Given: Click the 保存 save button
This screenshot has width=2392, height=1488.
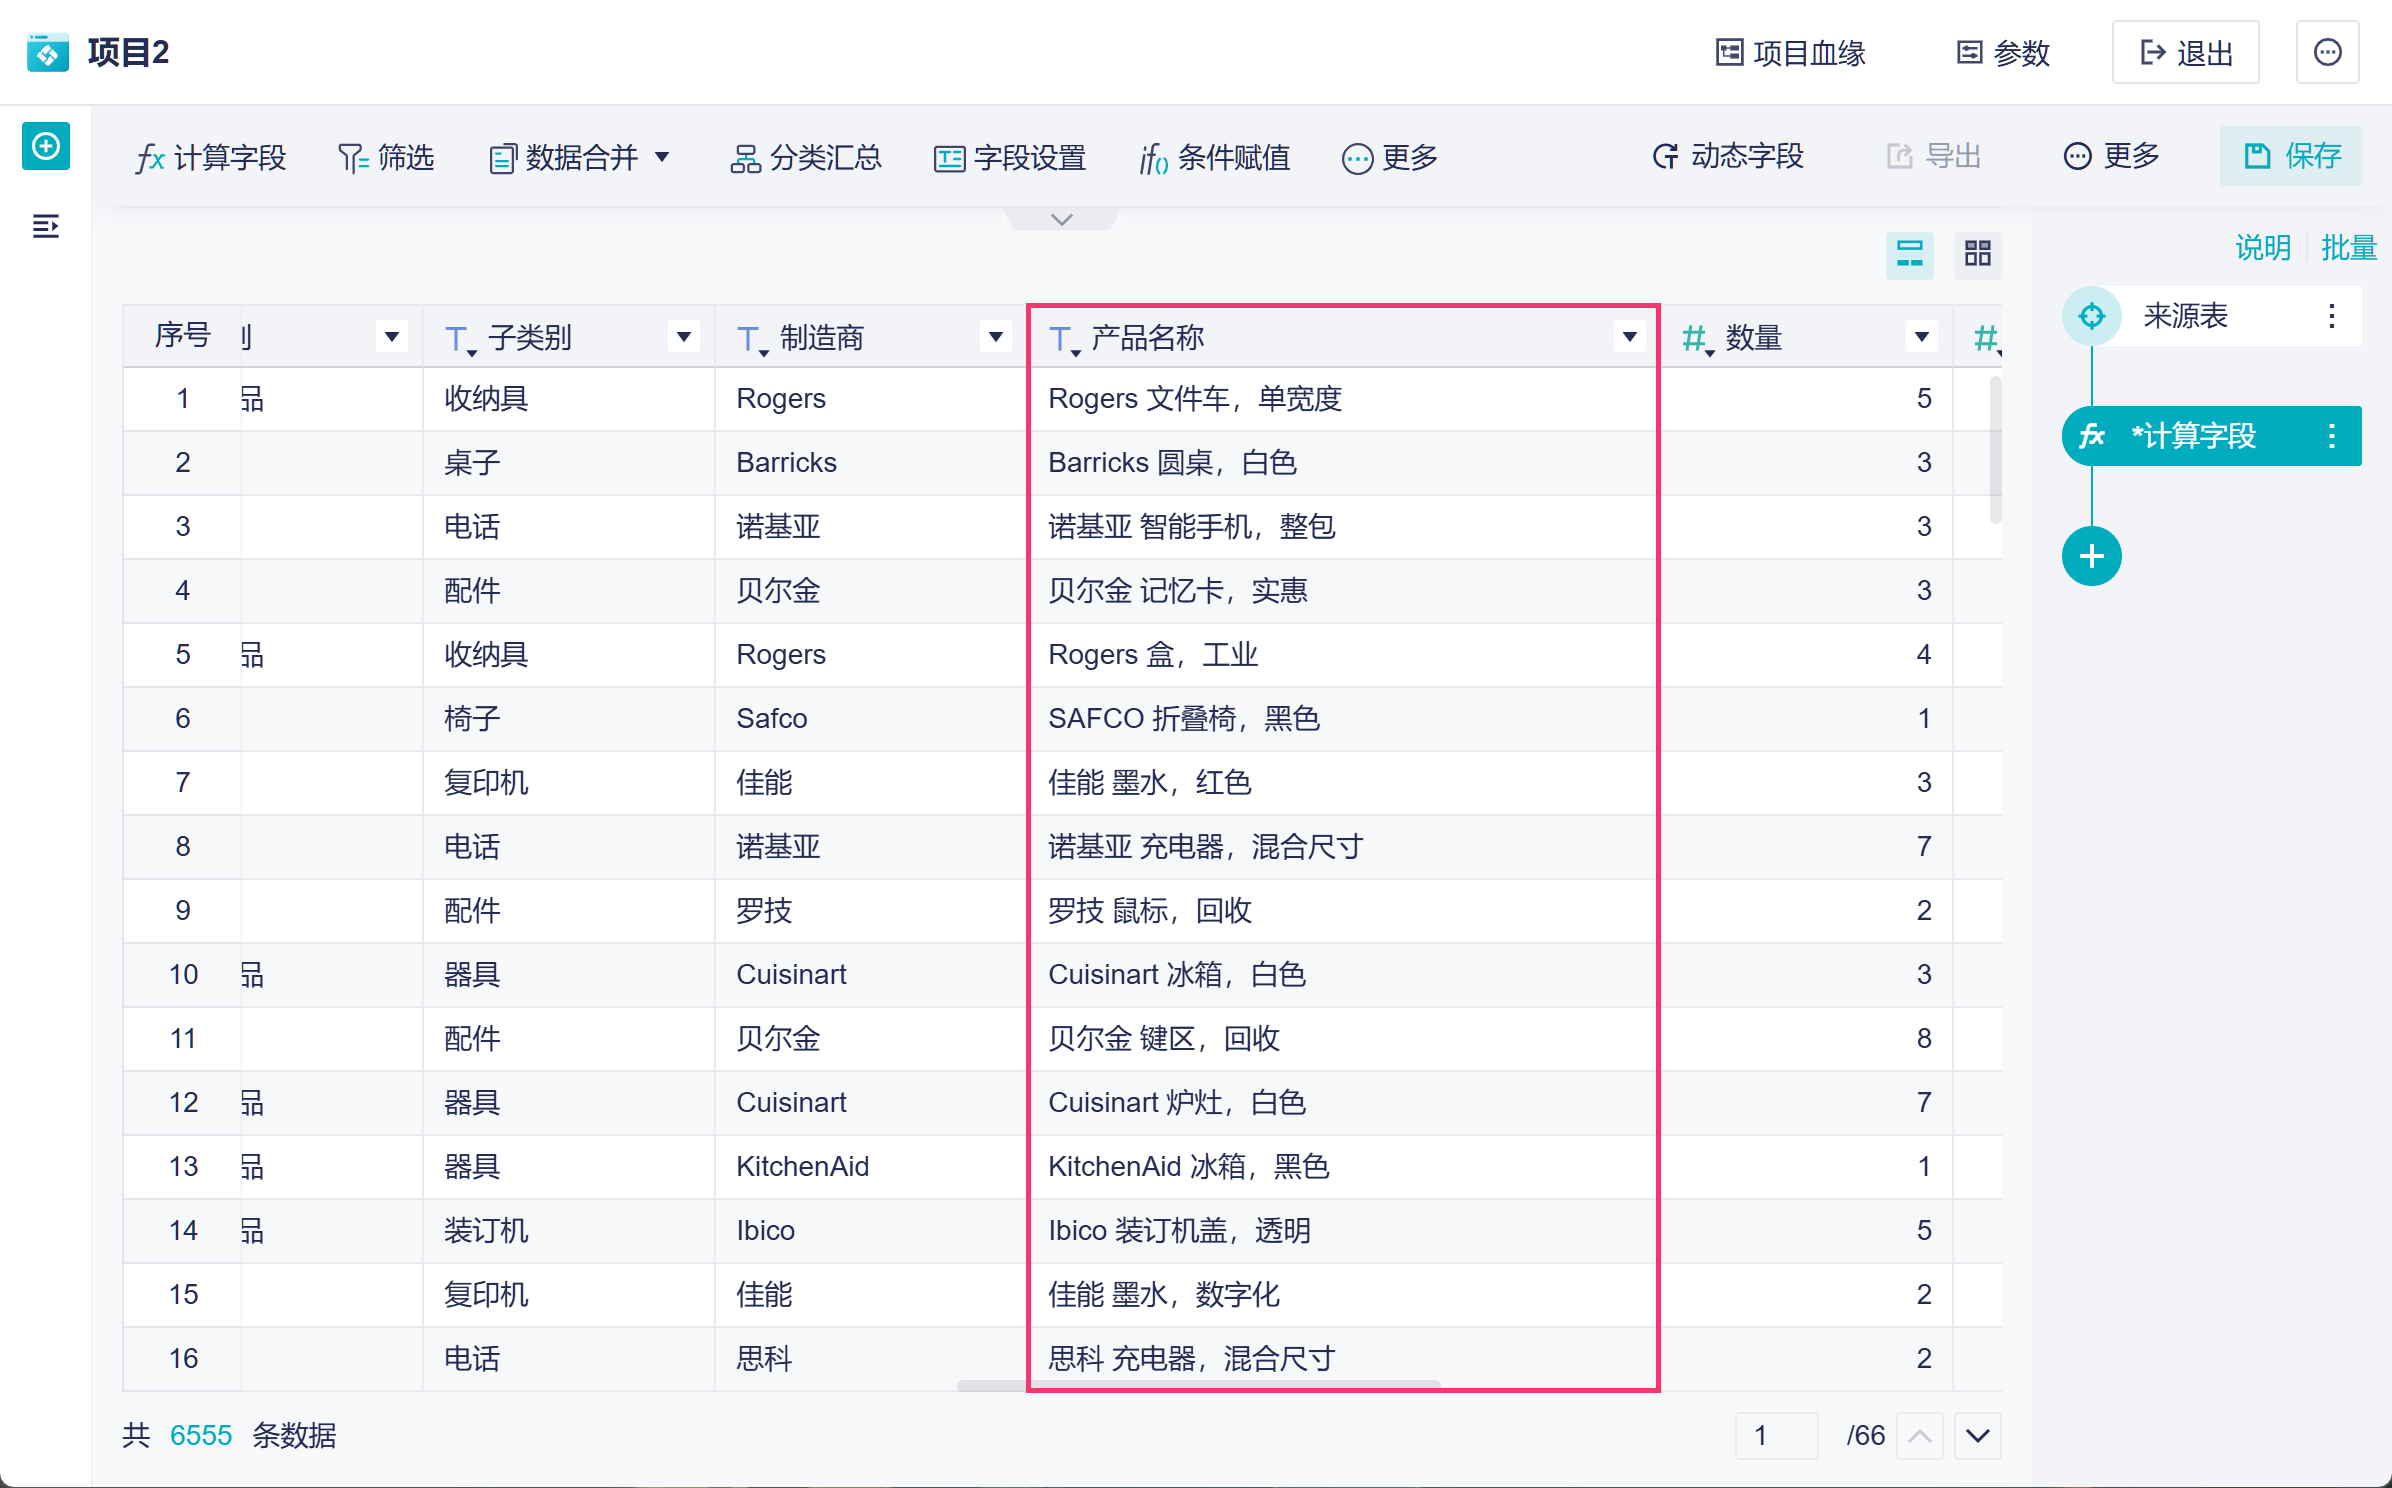Looking at the screenshot, I should tap(2290, 156).
